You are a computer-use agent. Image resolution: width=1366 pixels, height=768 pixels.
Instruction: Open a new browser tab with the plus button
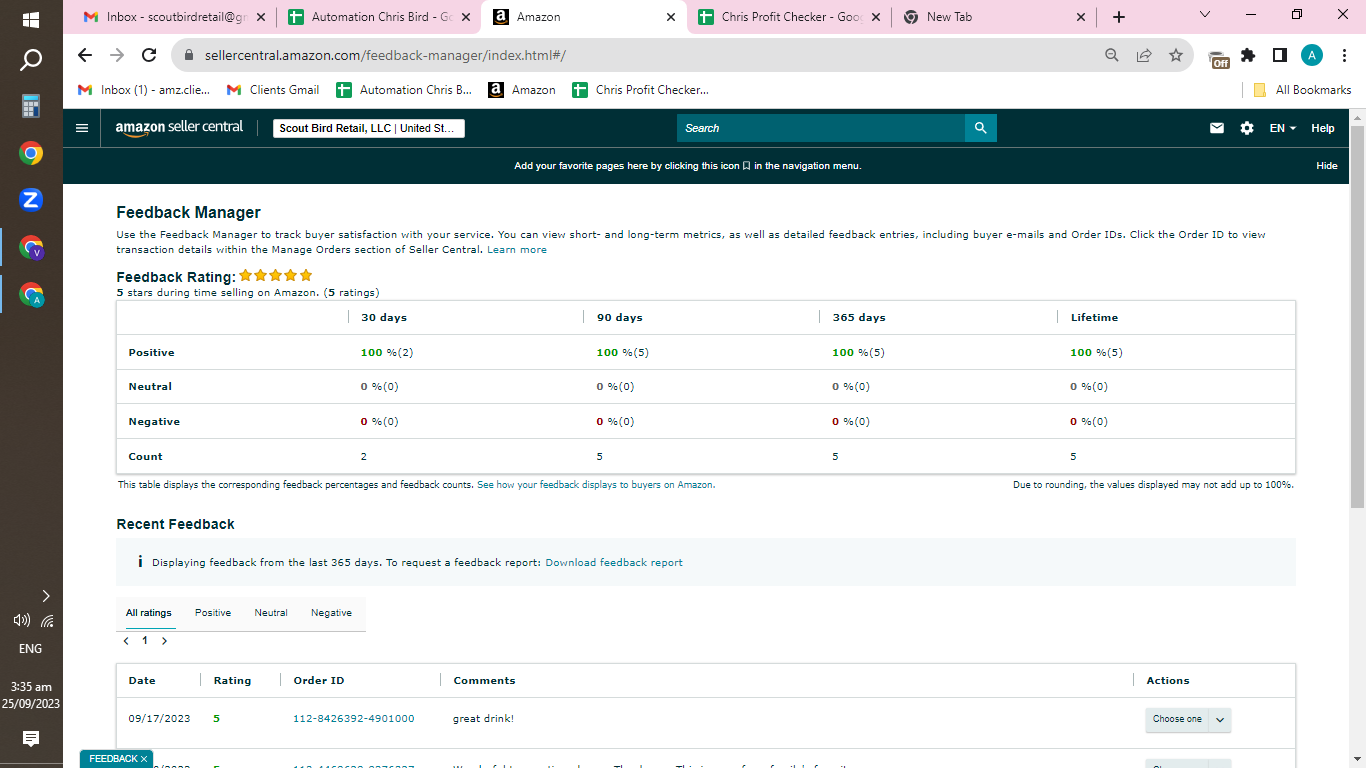[x=1119, y=17]
